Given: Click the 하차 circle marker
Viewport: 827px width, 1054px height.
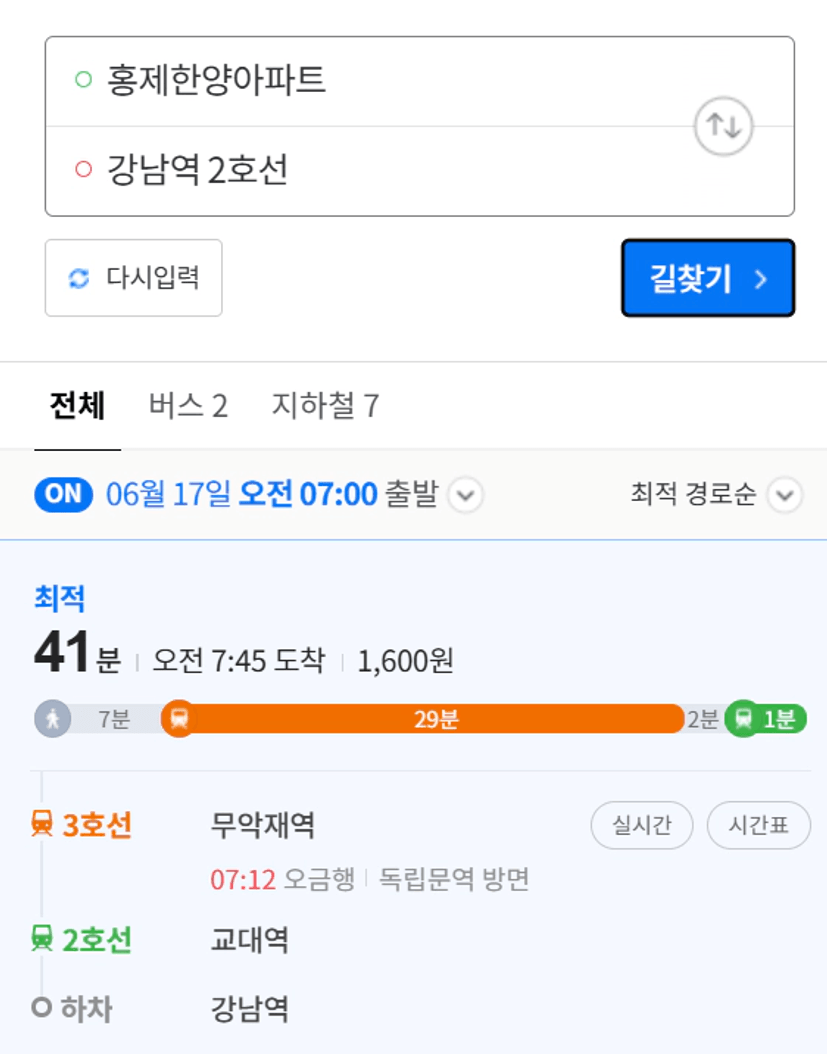Looking at the screenshot, I should (42, 1008).
